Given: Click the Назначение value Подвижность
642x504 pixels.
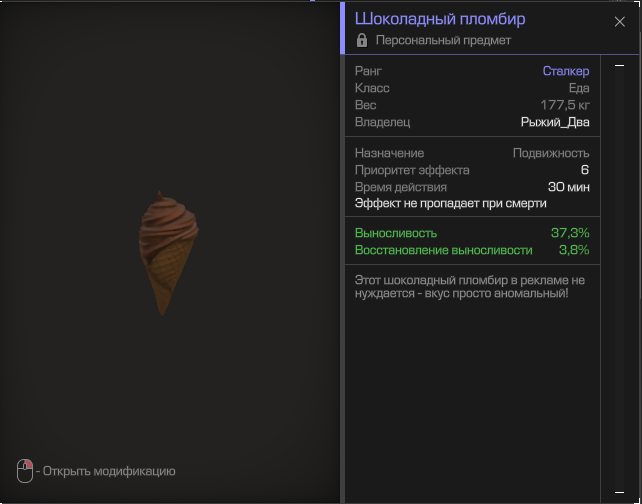Looking at the screenshot, I should (x=550, y=153).
